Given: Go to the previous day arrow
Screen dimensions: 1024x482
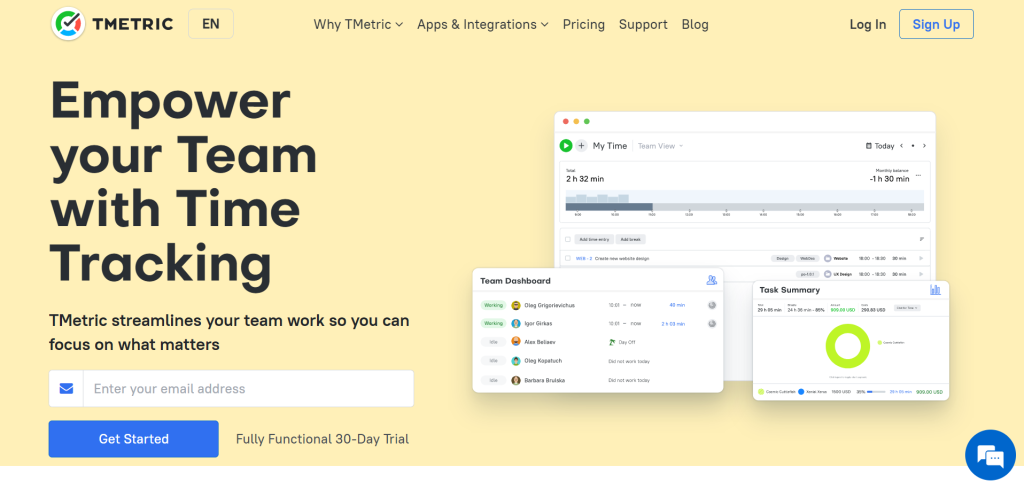Looking at the screenshot, I should point(902,146).
